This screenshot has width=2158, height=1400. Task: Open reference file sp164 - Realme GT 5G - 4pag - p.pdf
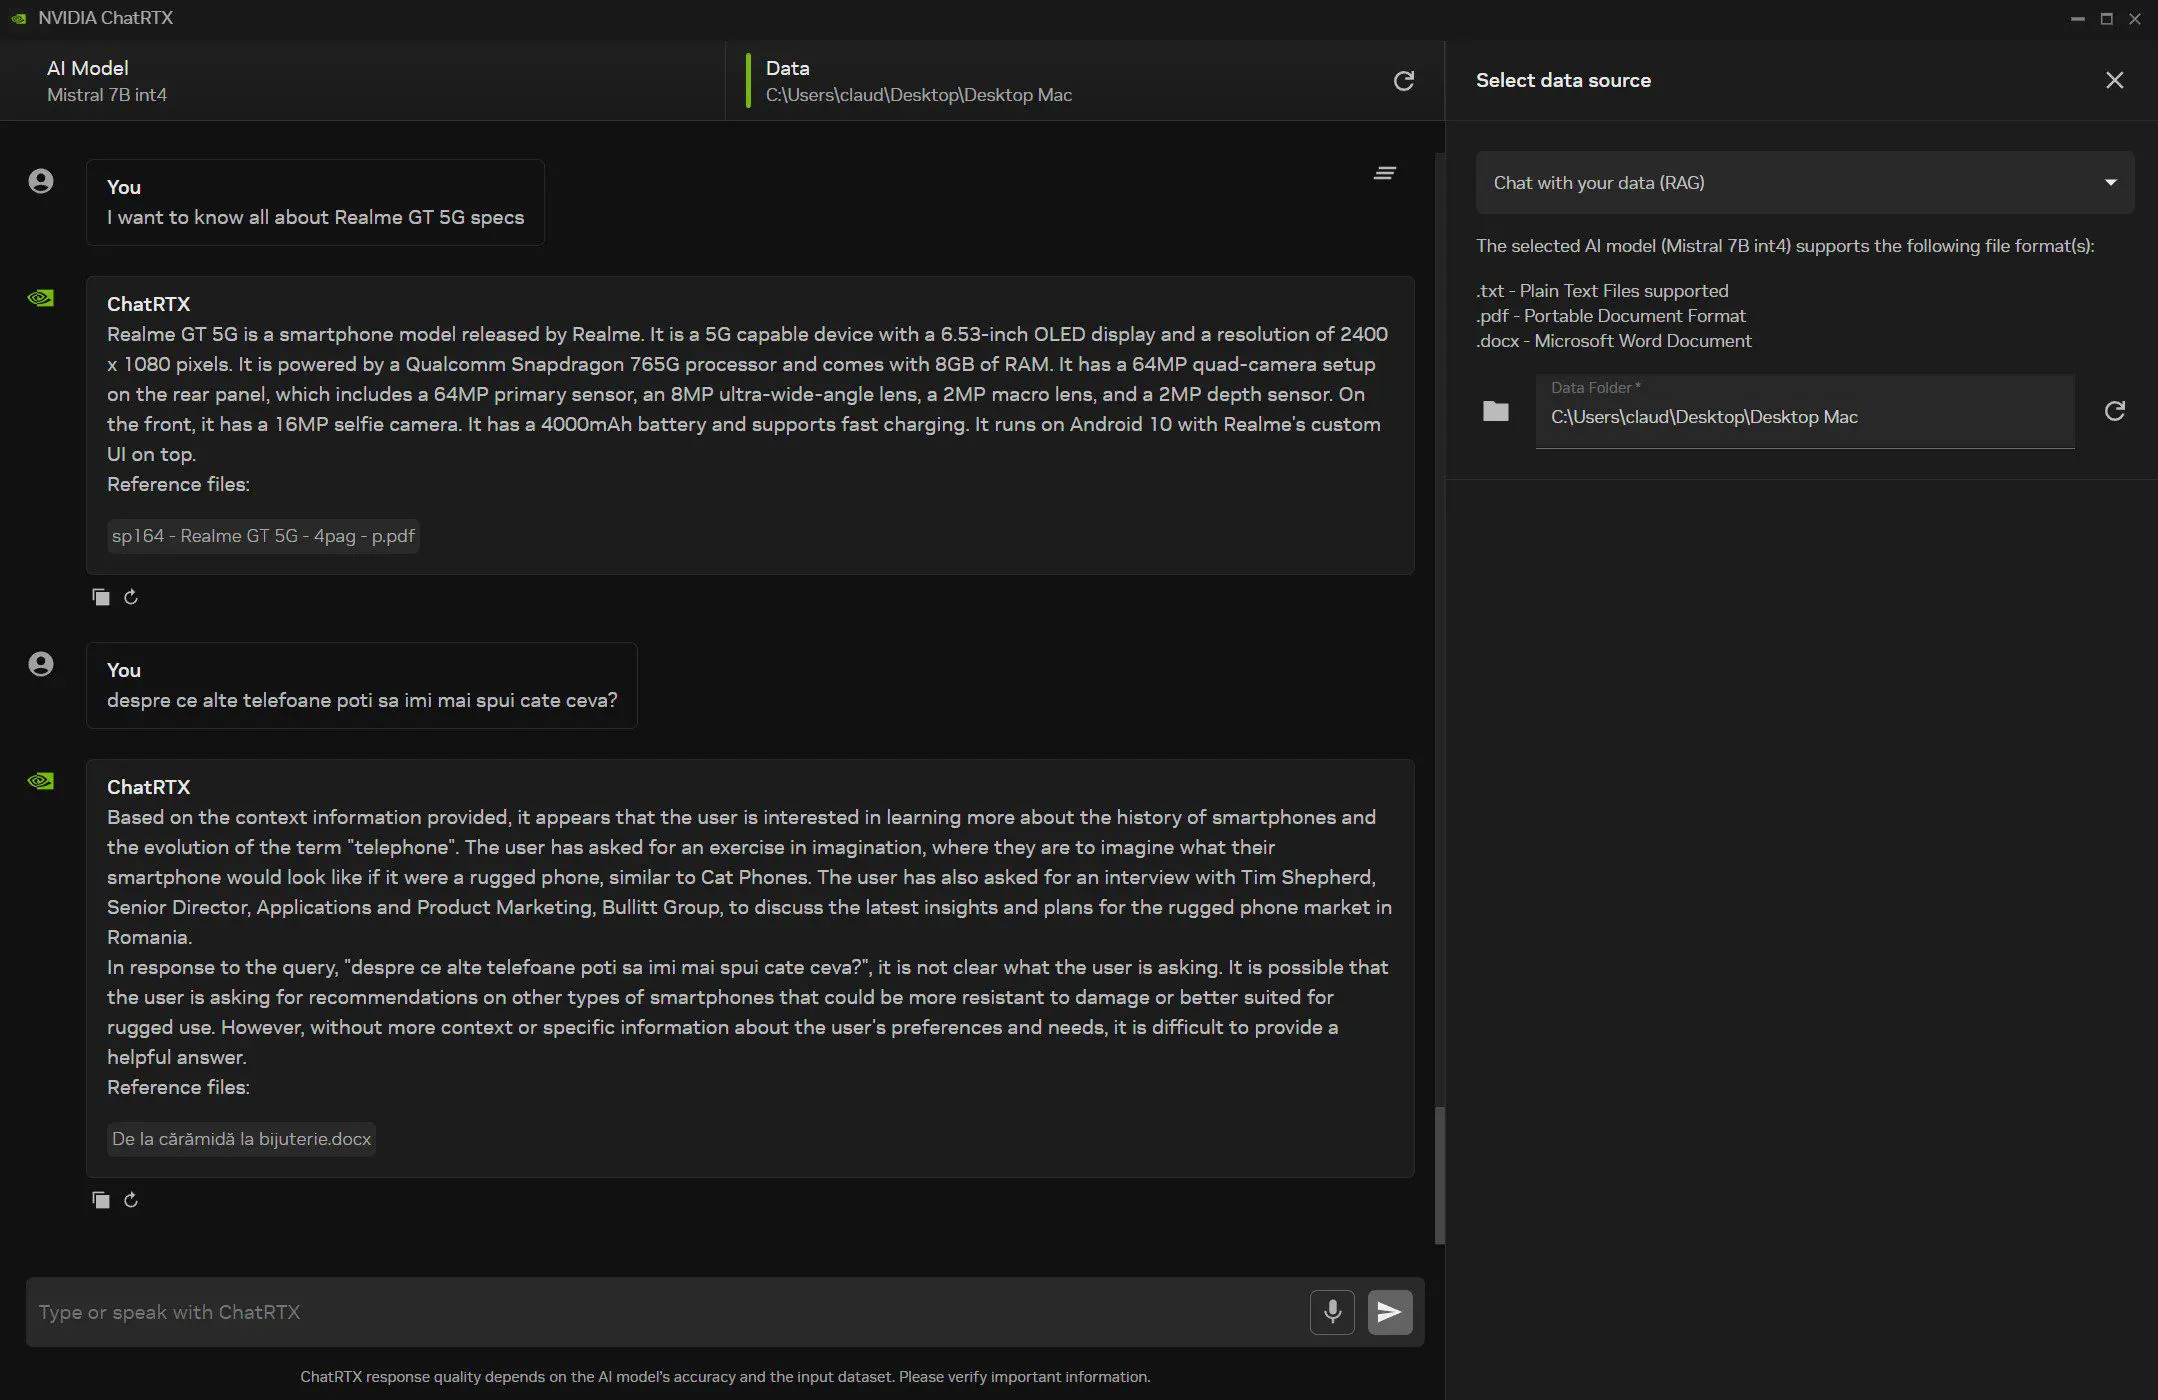[263, 536]
